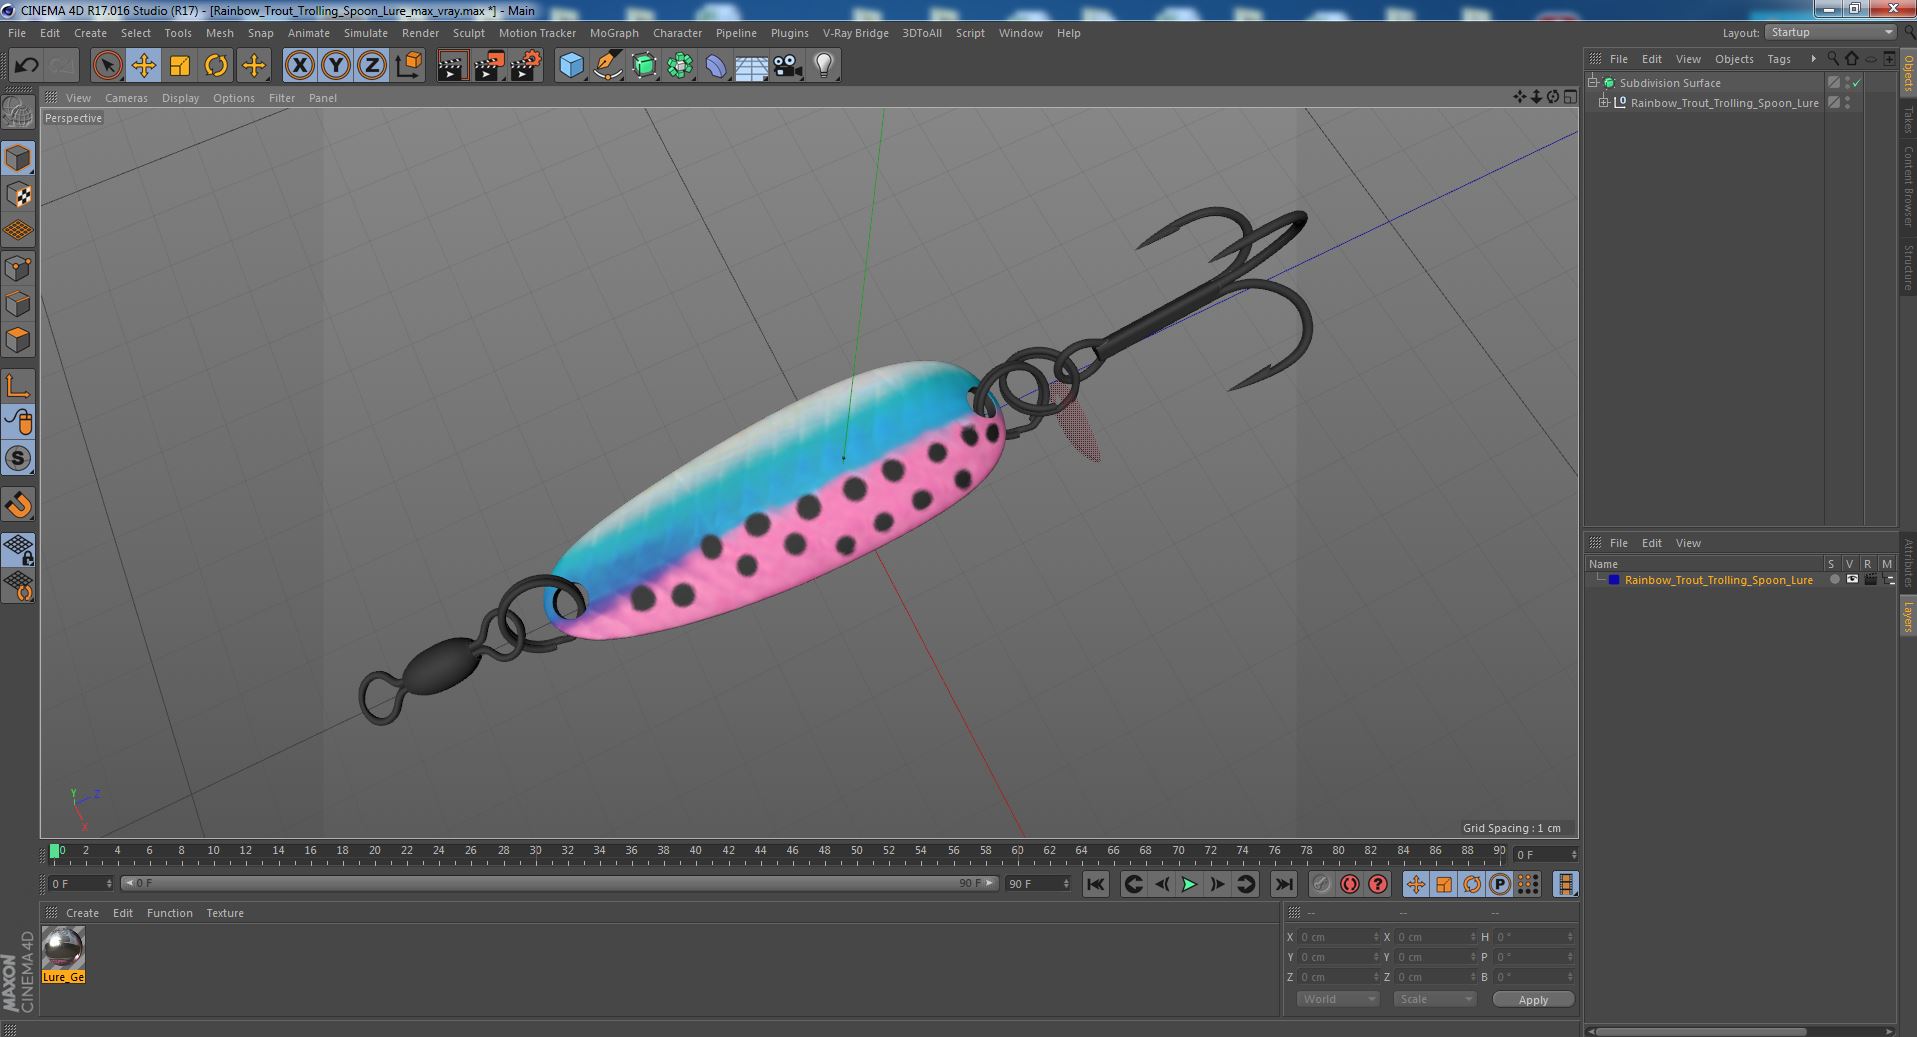
Task: Switch to Polygons mode
Action: [18, 340]
